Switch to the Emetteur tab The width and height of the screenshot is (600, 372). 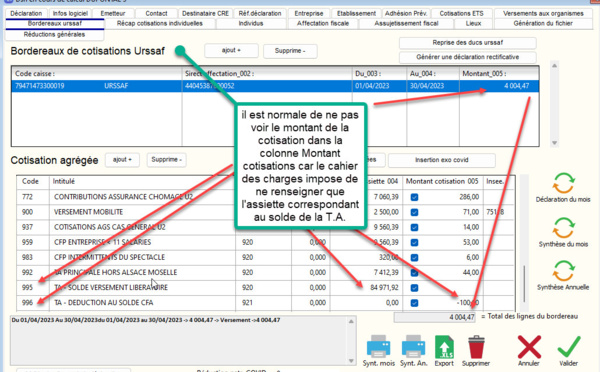point(113,13)
